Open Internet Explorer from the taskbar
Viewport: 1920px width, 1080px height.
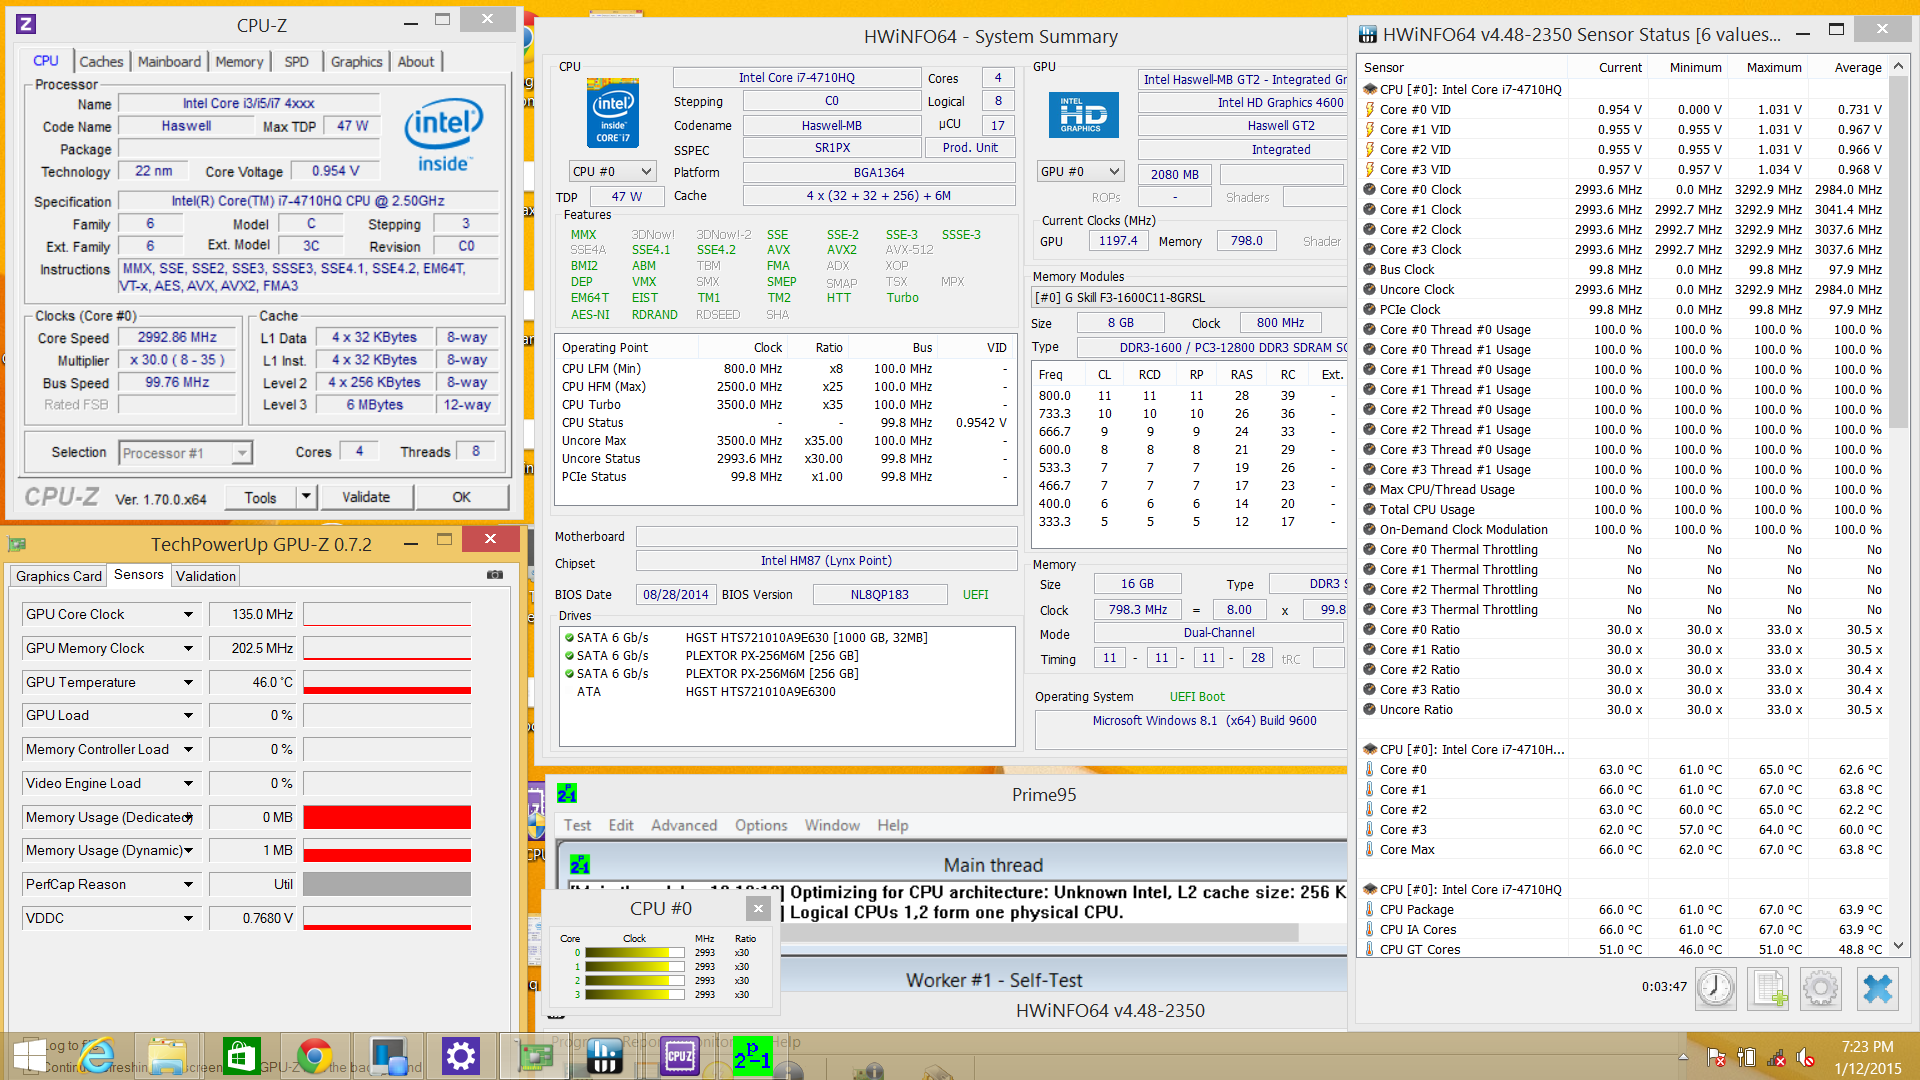[x=97, y=1056]
